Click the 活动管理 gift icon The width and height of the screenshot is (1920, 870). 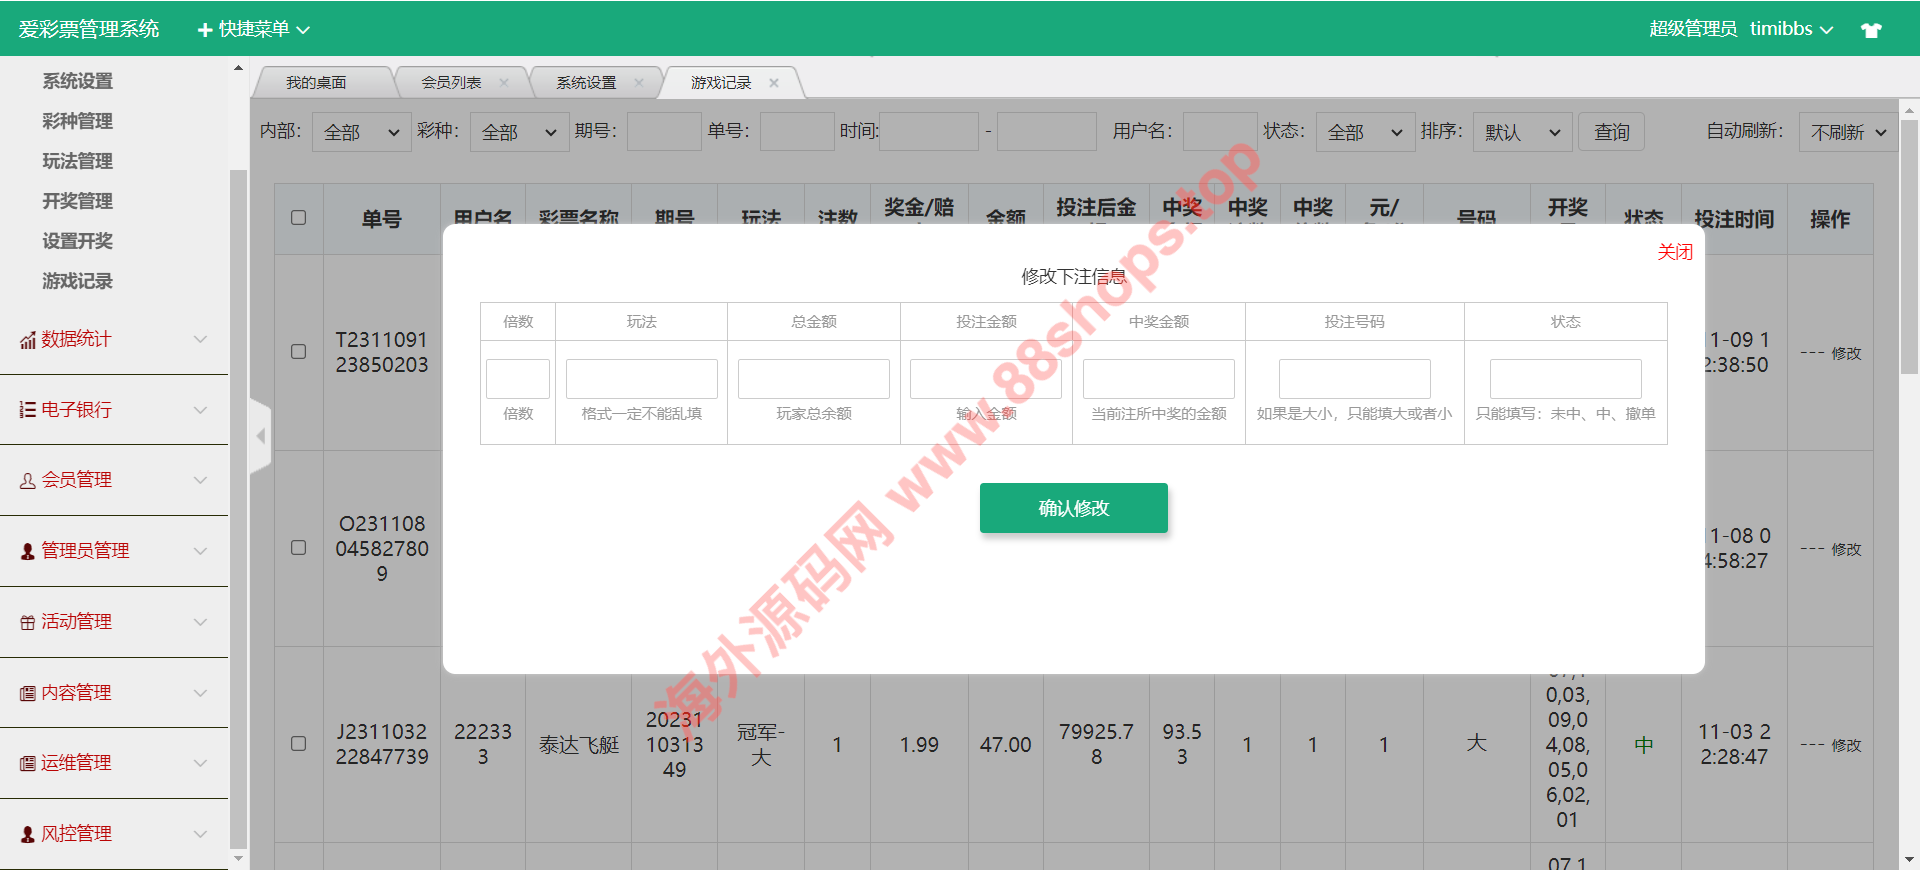click(x=28, y=622)
